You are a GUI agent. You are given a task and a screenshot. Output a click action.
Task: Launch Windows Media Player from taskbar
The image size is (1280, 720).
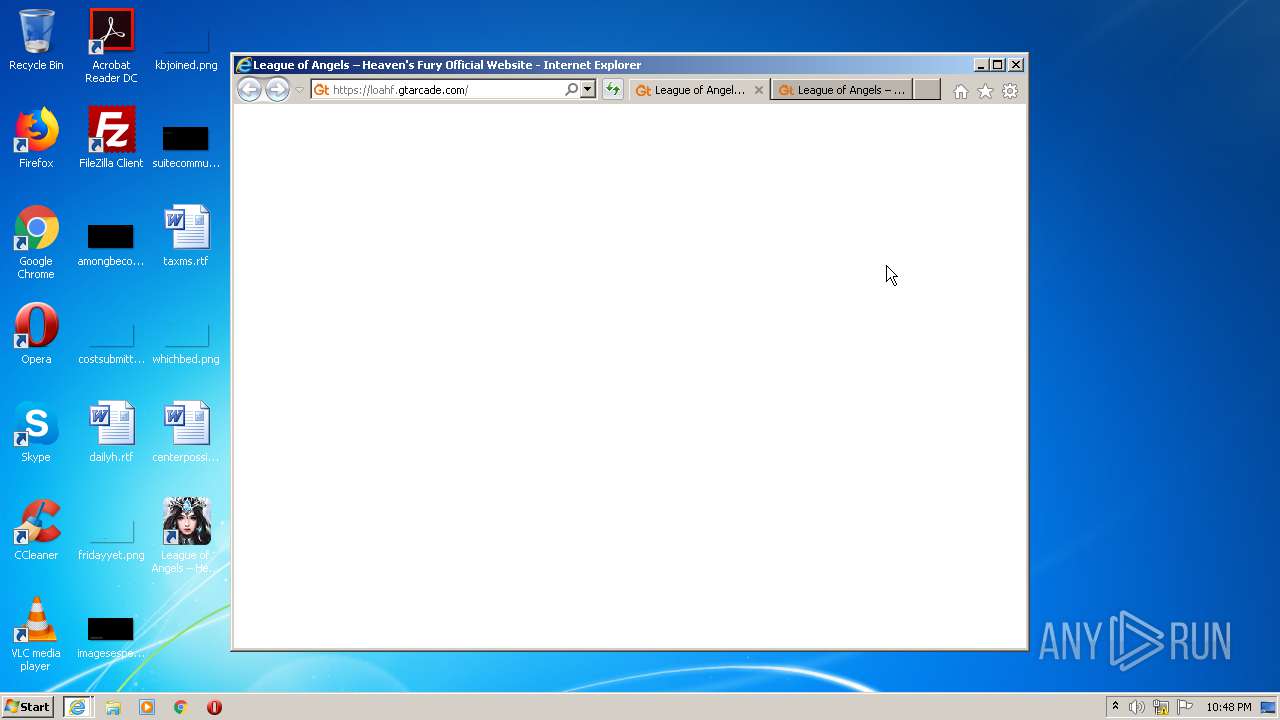[147, 707]
